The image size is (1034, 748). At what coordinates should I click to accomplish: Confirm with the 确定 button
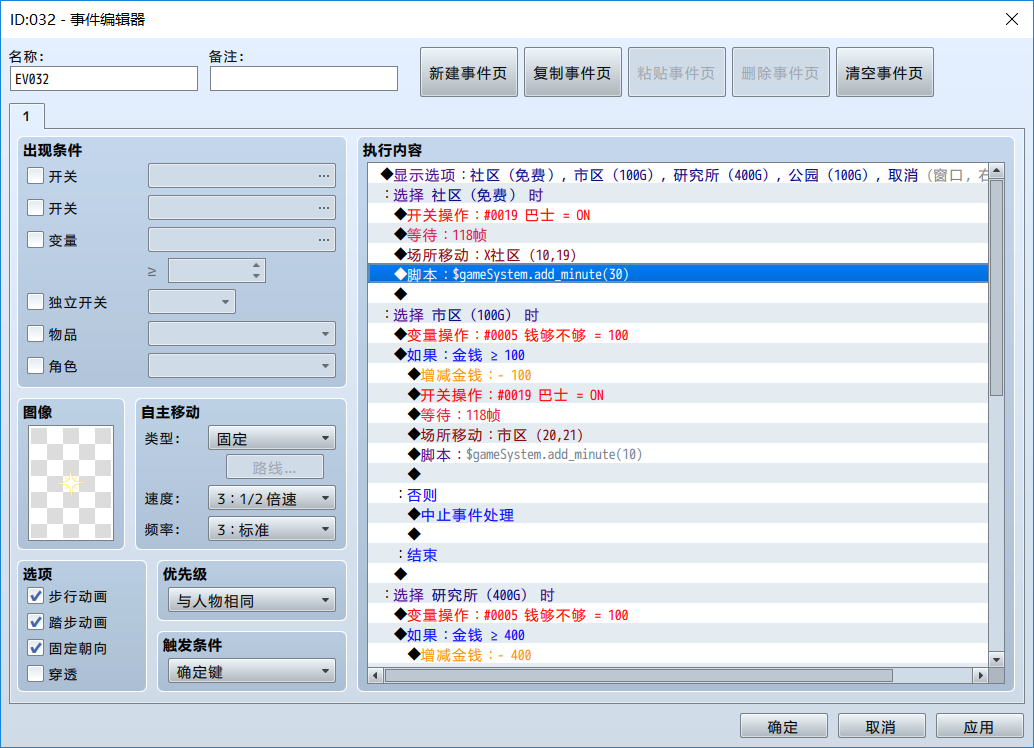click(783, 726)
